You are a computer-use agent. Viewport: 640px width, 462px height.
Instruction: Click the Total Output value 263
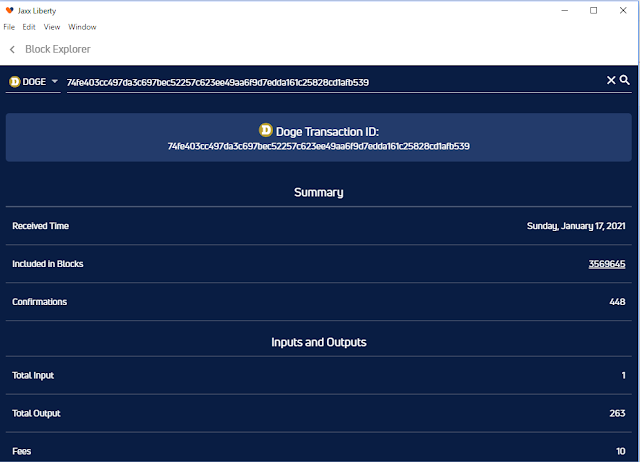(617, 413)
